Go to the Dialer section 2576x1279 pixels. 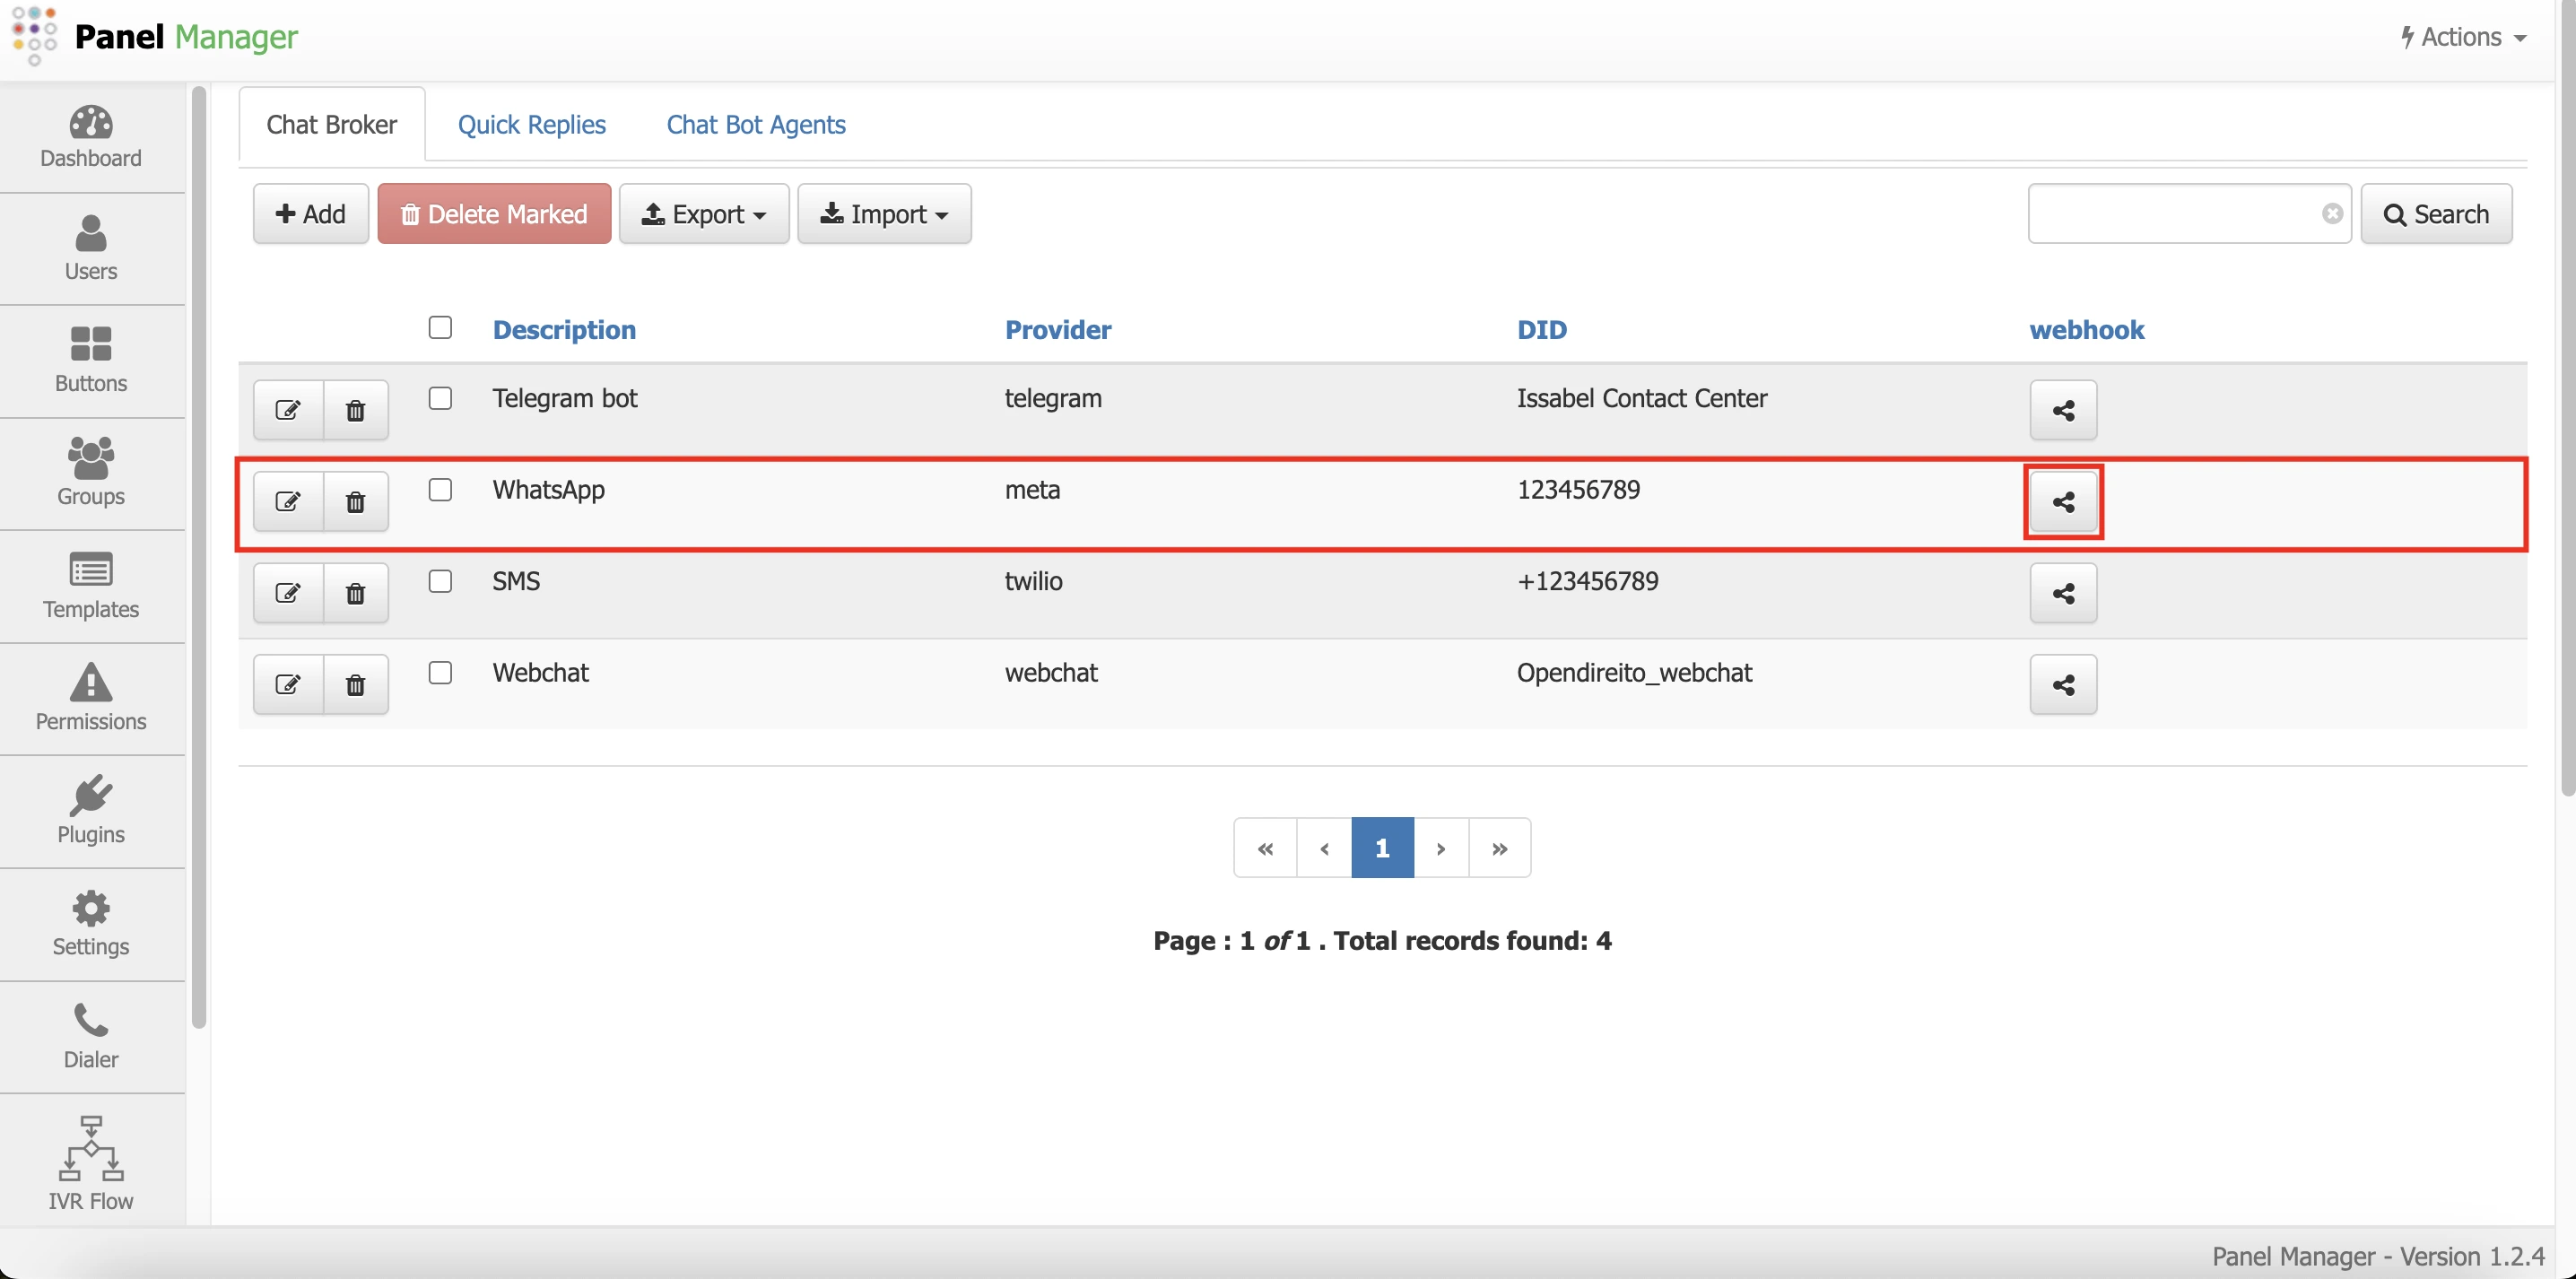pos(91,1036)
